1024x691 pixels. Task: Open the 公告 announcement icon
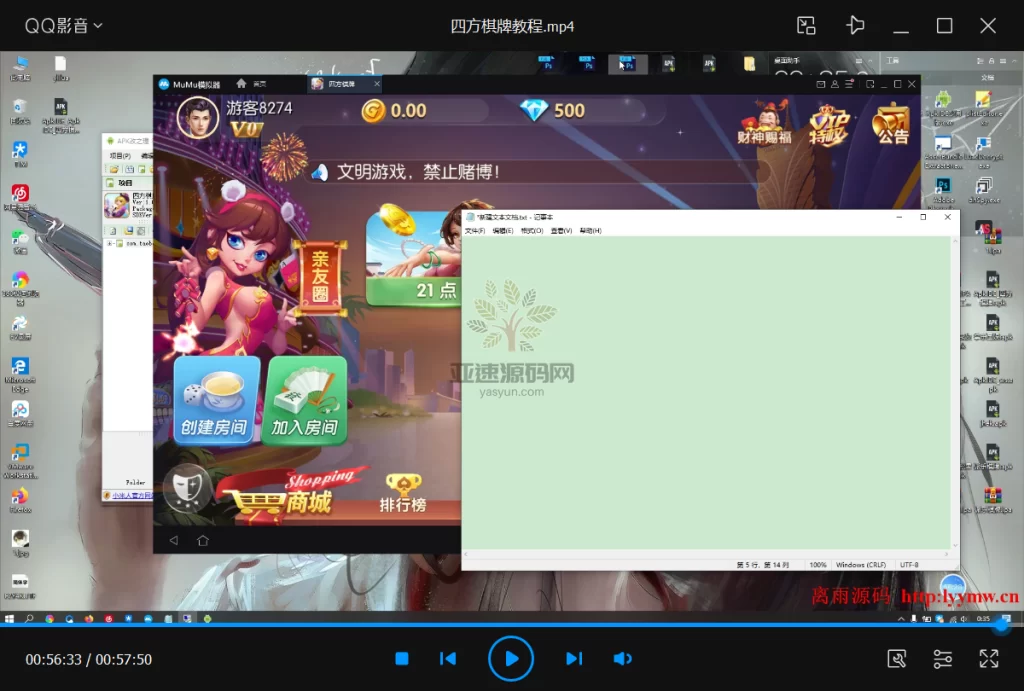coord(891,123)
